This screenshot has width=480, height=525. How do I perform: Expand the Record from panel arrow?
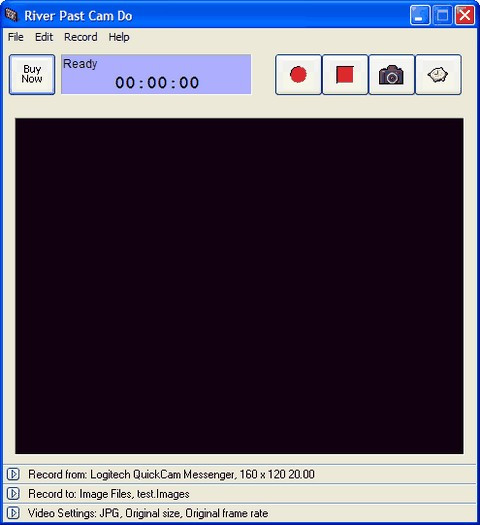[13, 474]
